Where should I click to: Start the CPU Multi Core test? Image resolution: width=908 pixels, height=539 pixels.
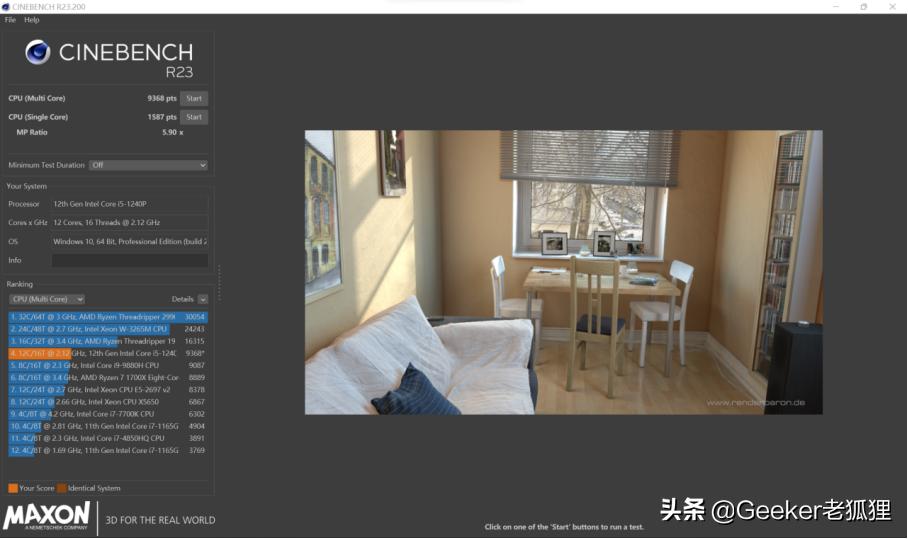click(194, 98)
